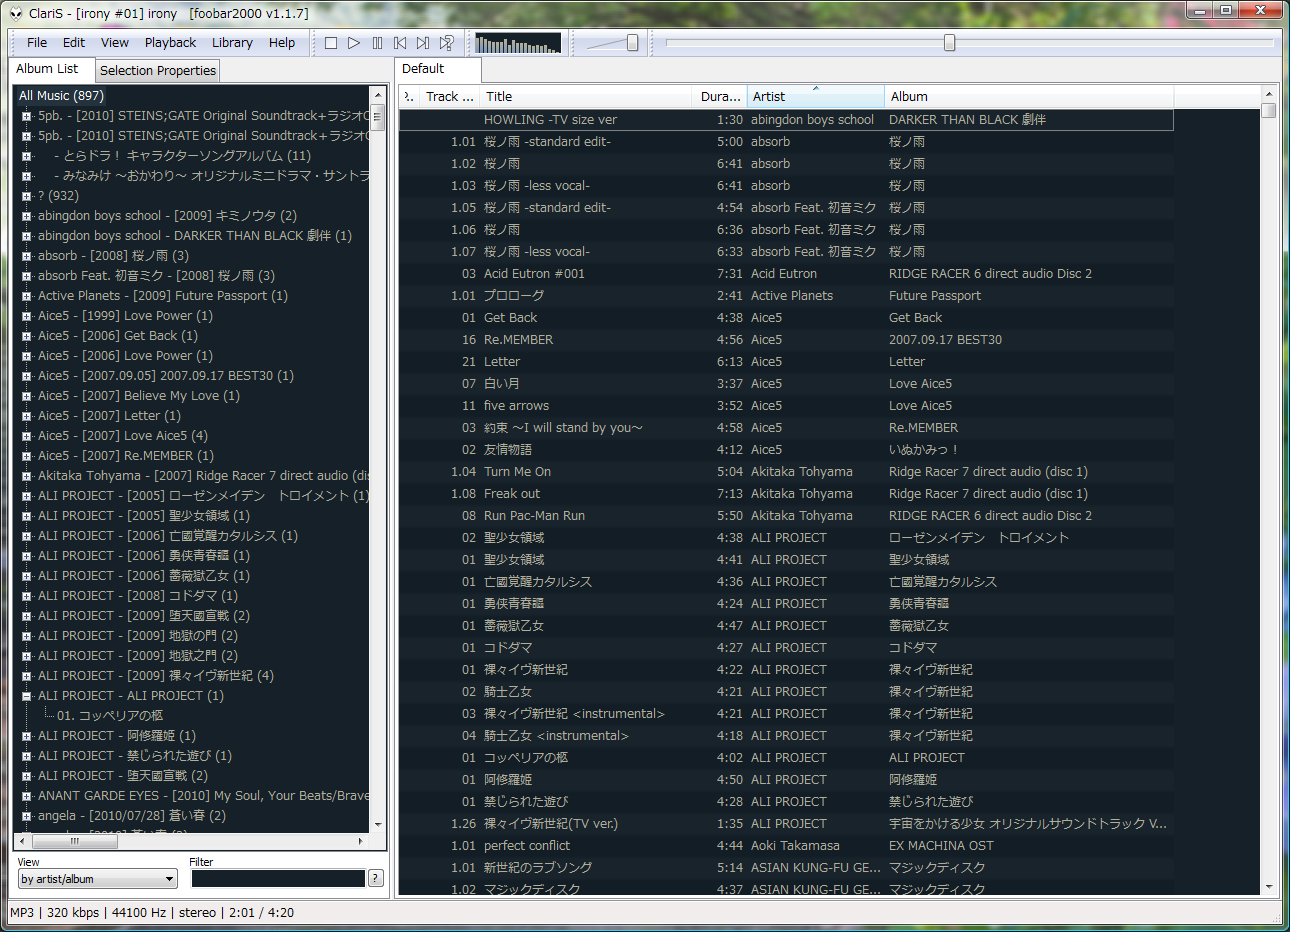The width and height of the screenshot is (1290, 932).
Task: Click the volume slider handle
Action: 632,43
